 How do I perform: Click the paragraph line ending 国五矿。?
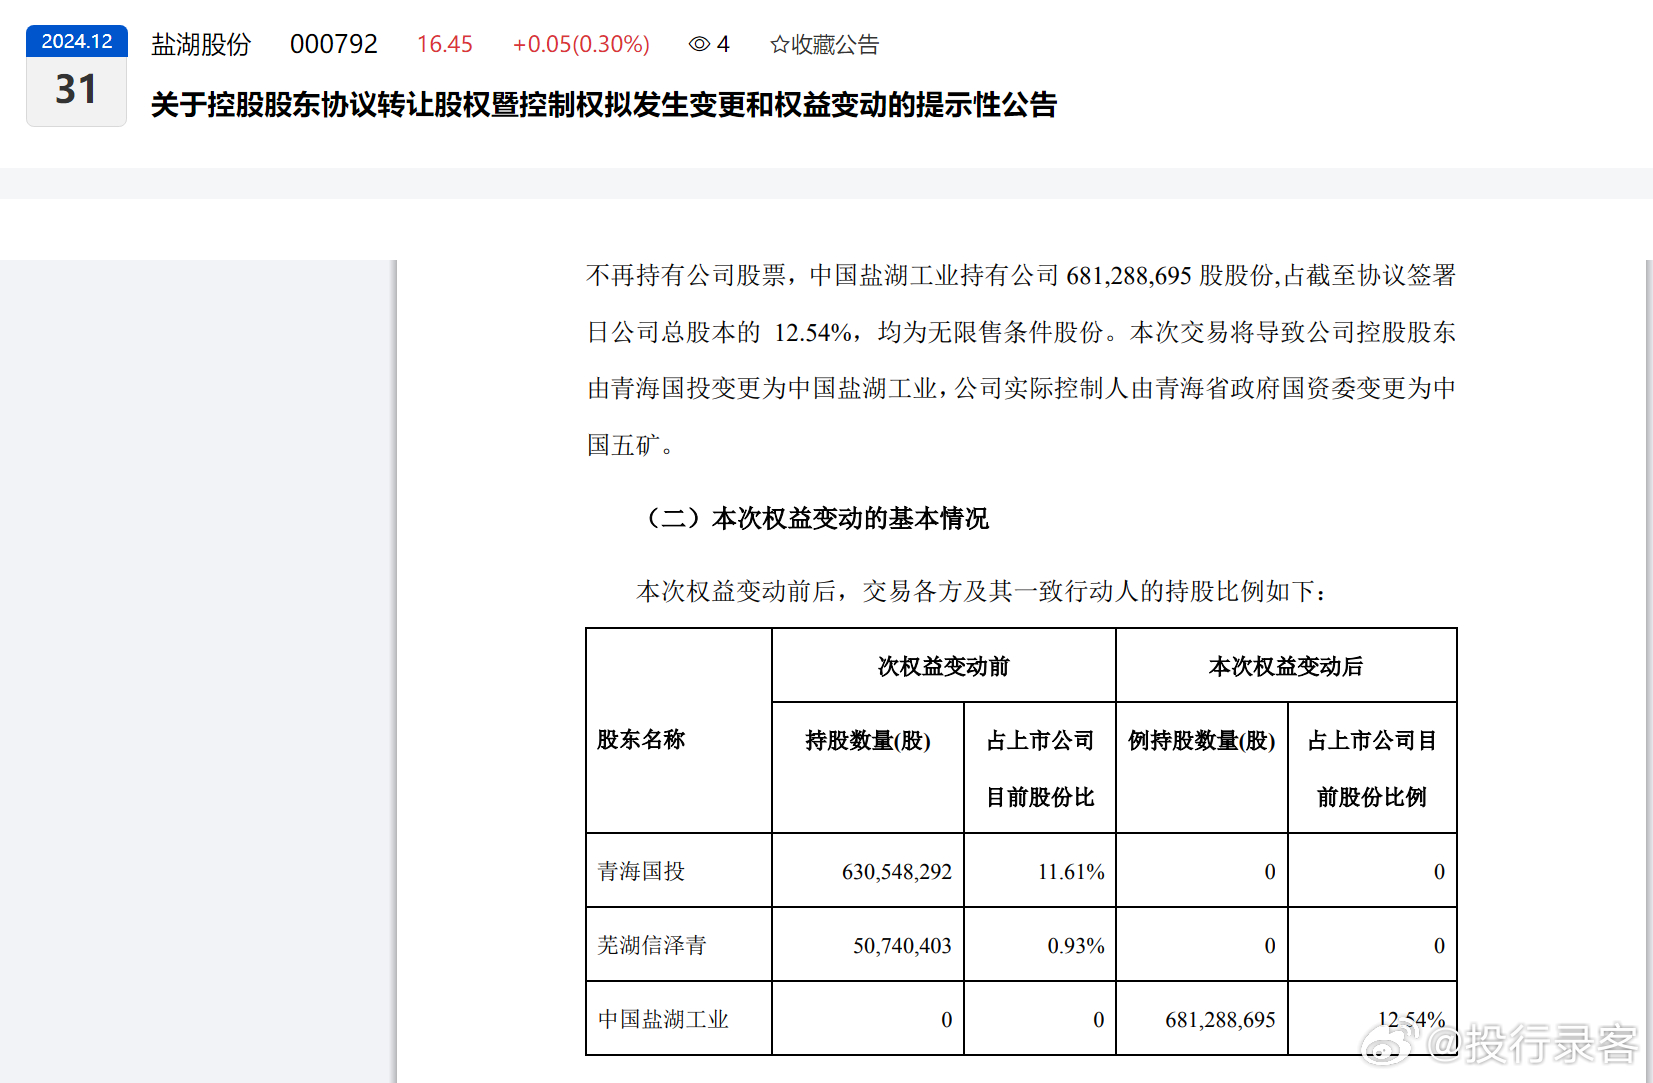pos(632,445)
